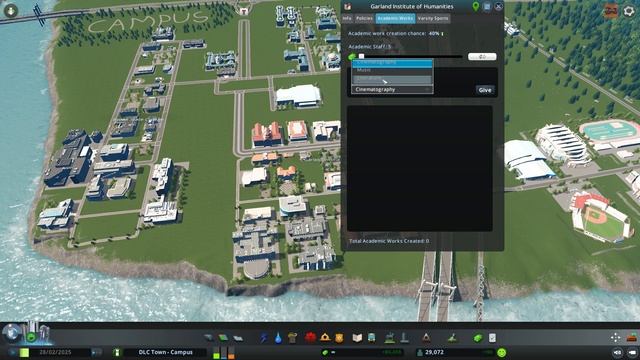This screenshot has width=640, height=360.
Task: Click the Academic Staff slider track
Action: [x=411, y=57]
